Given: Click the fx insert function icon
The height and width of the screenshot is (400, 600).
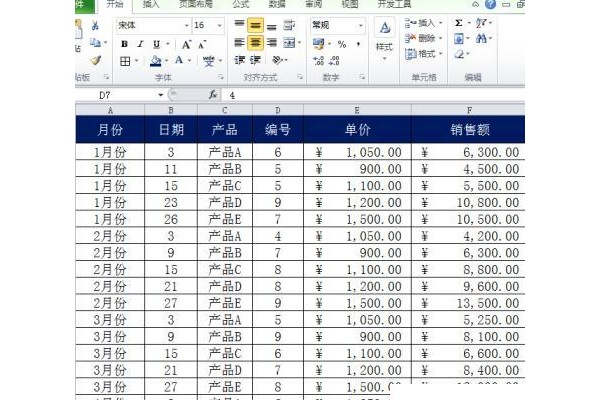Looking at the screenshot, I should click(x=213, y=94).
